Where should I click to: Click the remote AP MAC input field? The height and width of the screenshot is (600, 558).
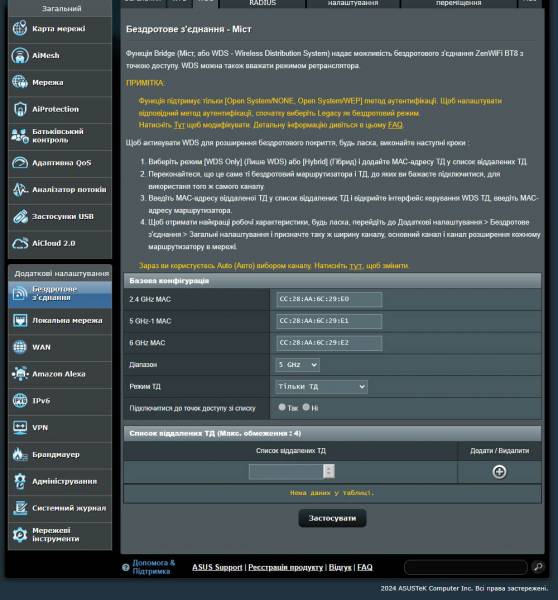(286, 471)
